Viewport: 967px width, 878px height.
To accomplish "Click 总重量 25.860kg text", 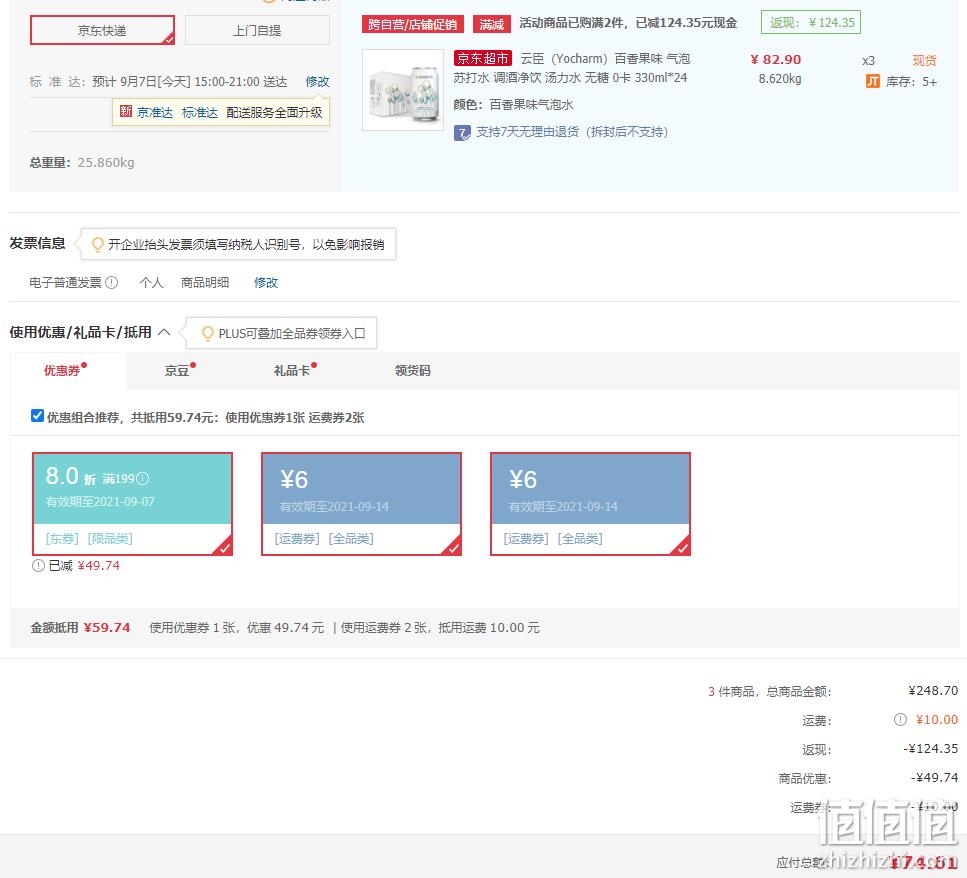I will [82, 163].
